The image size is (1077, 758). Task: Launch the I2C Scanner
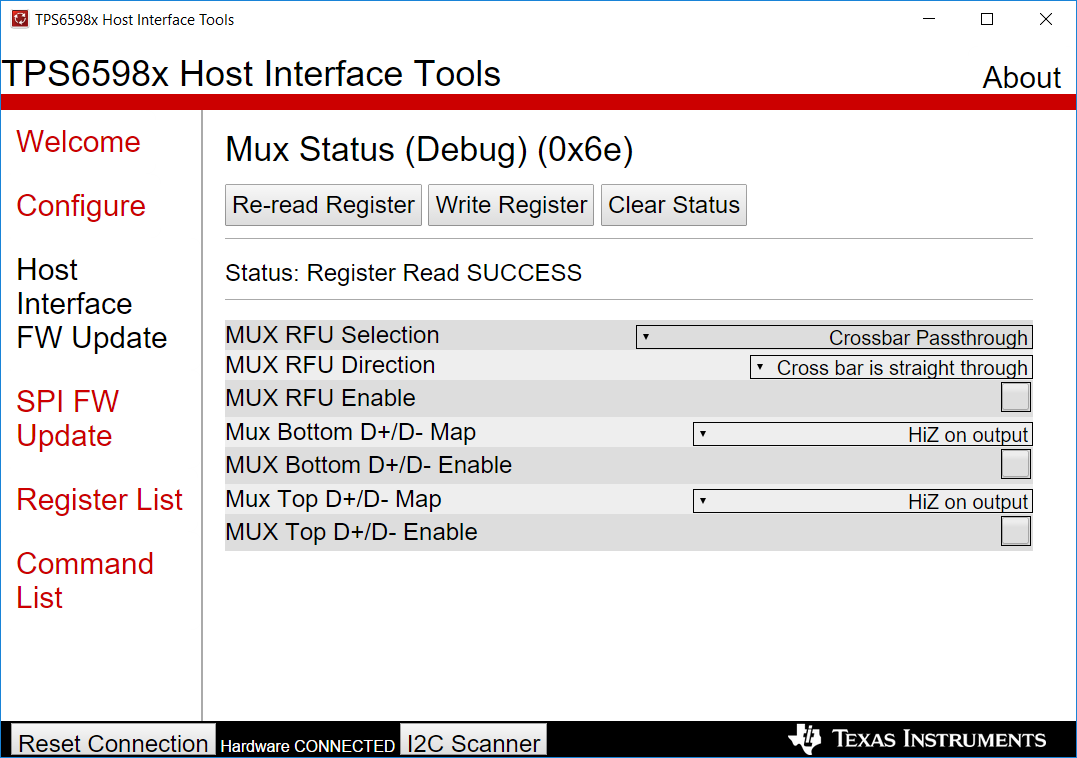pos(473,743)
